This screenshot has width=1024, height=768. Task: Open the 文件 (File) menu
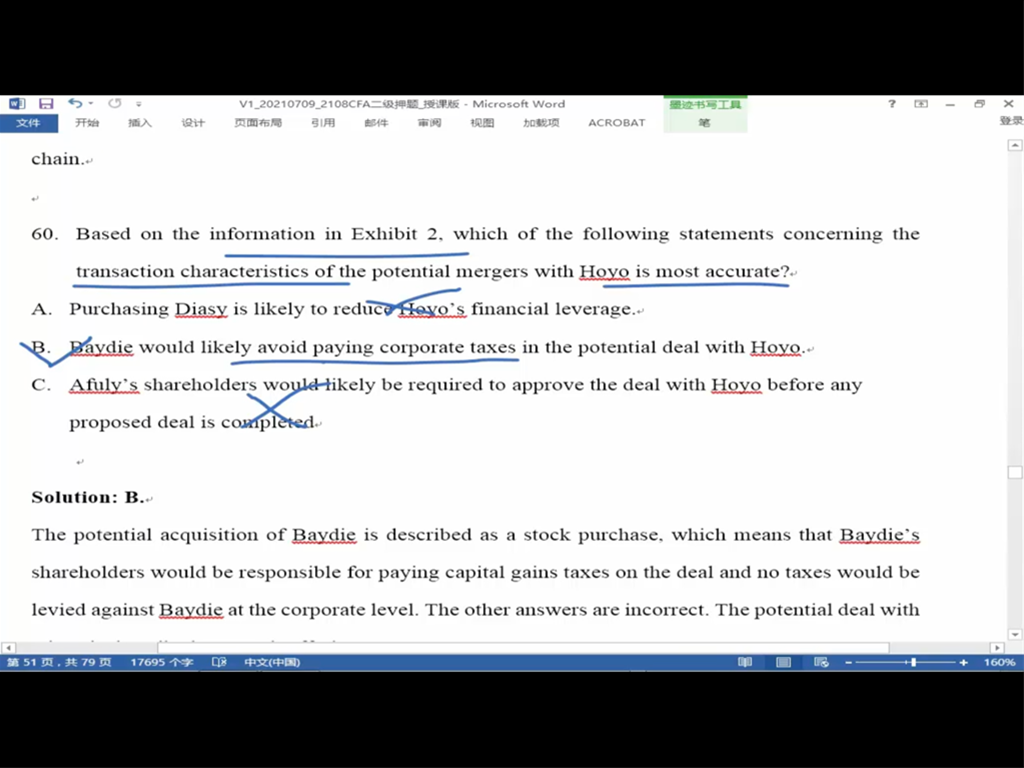click(x=28, y=123)
